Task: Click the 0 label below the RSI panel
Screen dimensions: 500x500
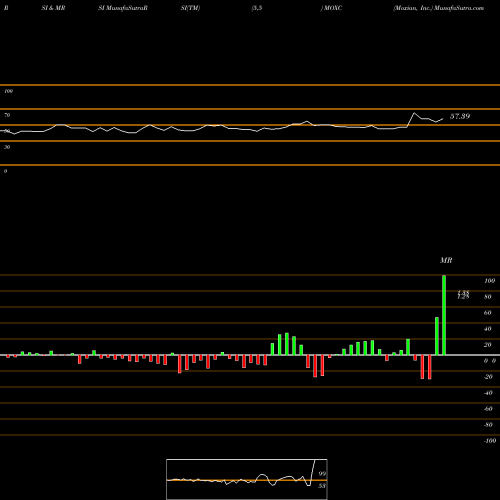Action: (x=5, y=171)
